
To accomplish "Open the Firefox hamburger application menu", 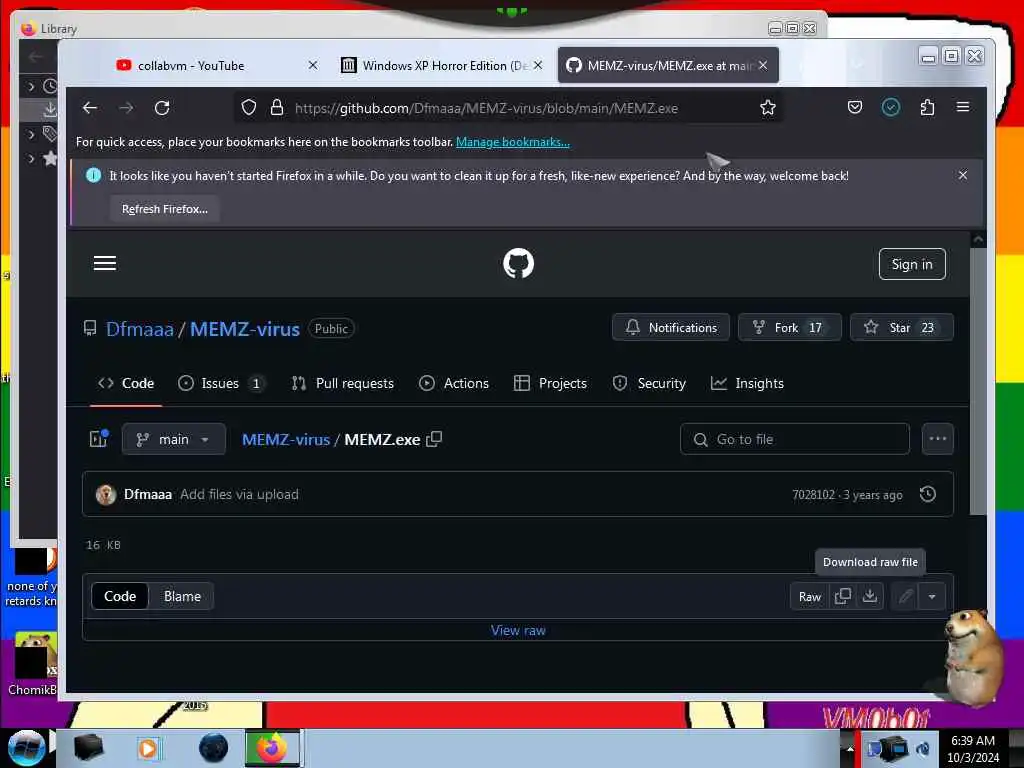I will [963, 107].
